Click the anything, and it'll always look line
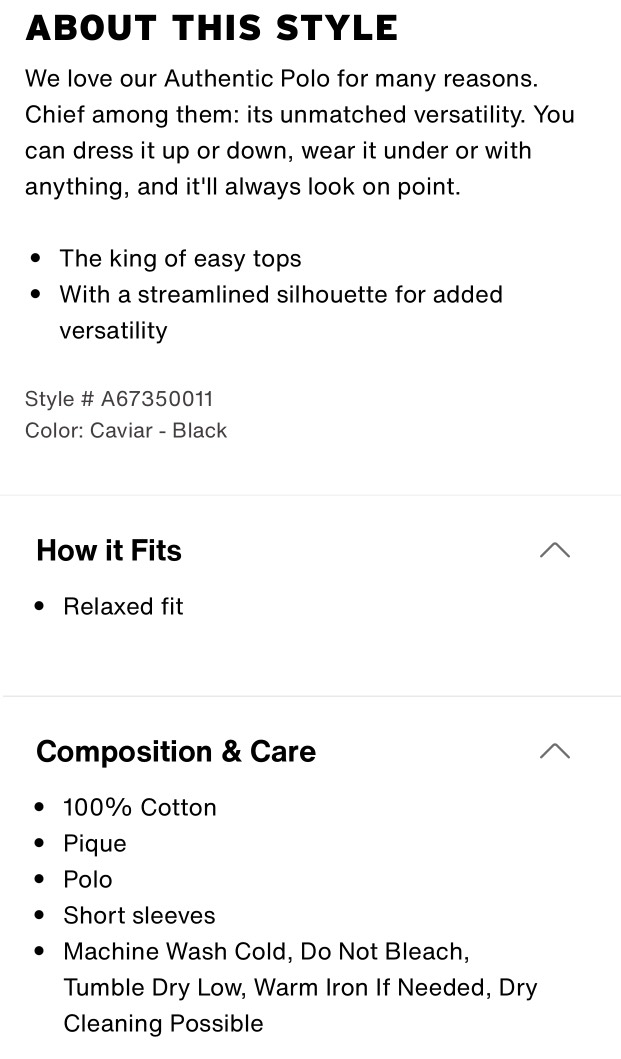This screenshot has width=621, height=1059. pos(243,186)
